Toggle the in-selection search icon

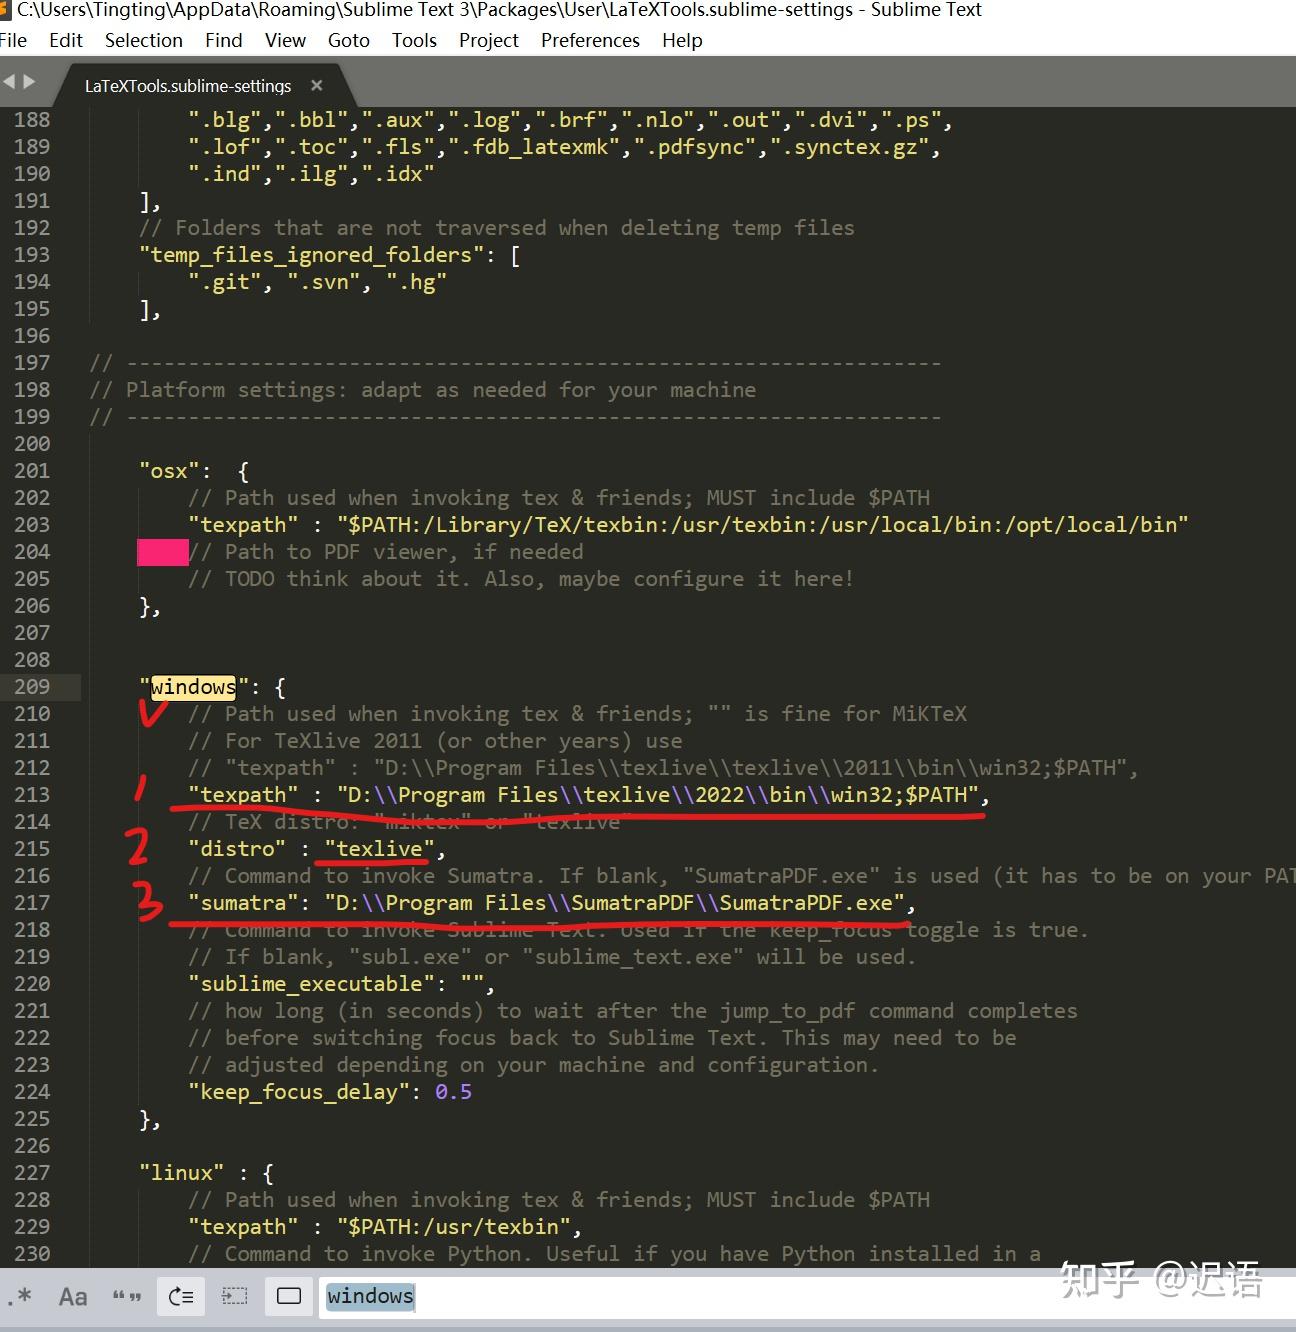234,1296
